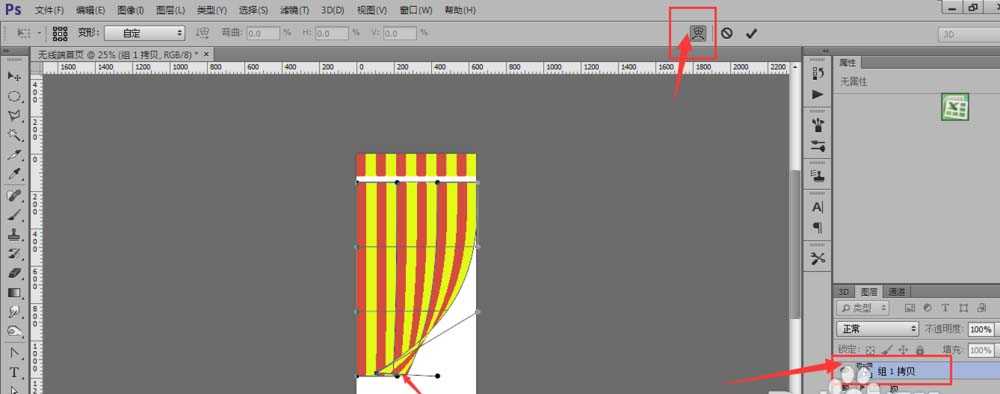1000x394 pixels.
Task: Toggle the lock transparent pixels option
Action: point(870,350)
